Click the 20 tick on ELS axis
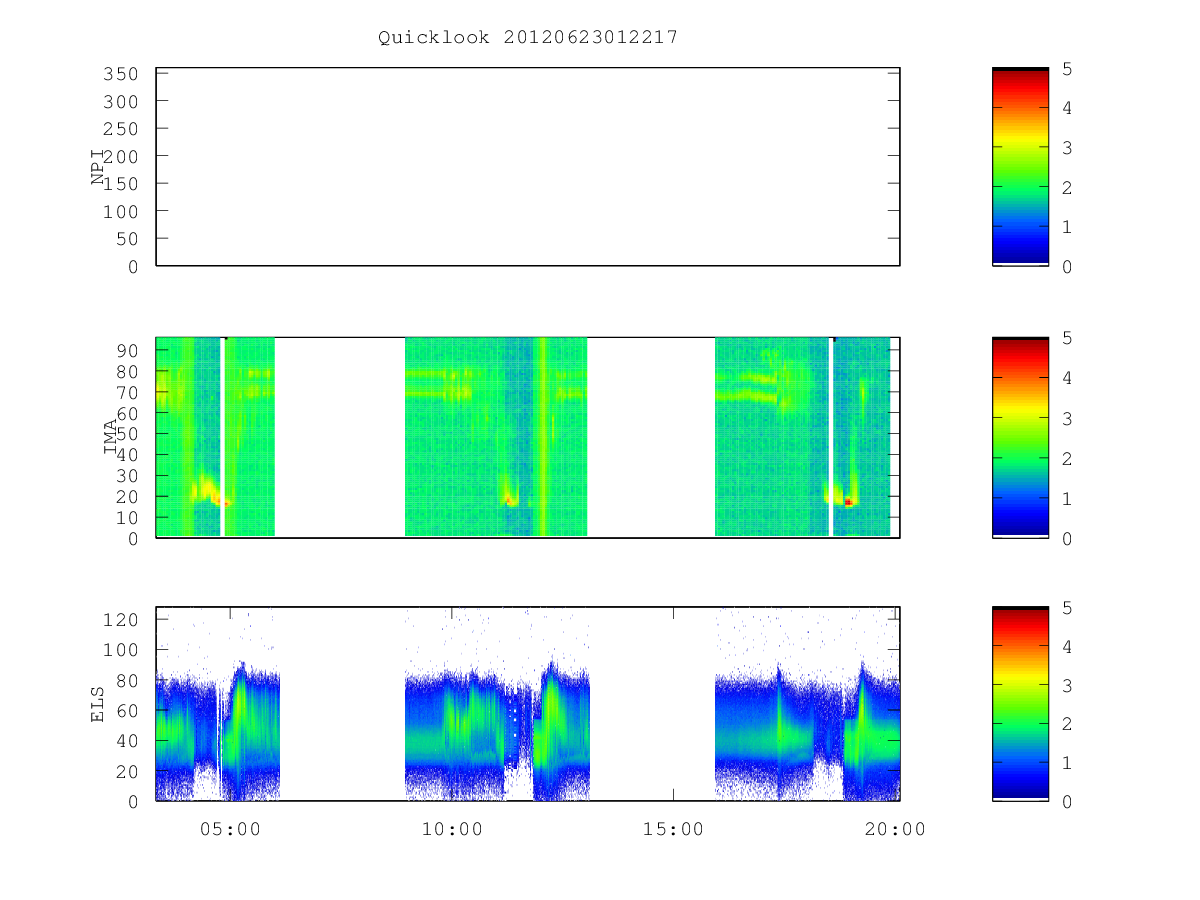The width and height of the screenshot is (1200, 900). (128, 771)
